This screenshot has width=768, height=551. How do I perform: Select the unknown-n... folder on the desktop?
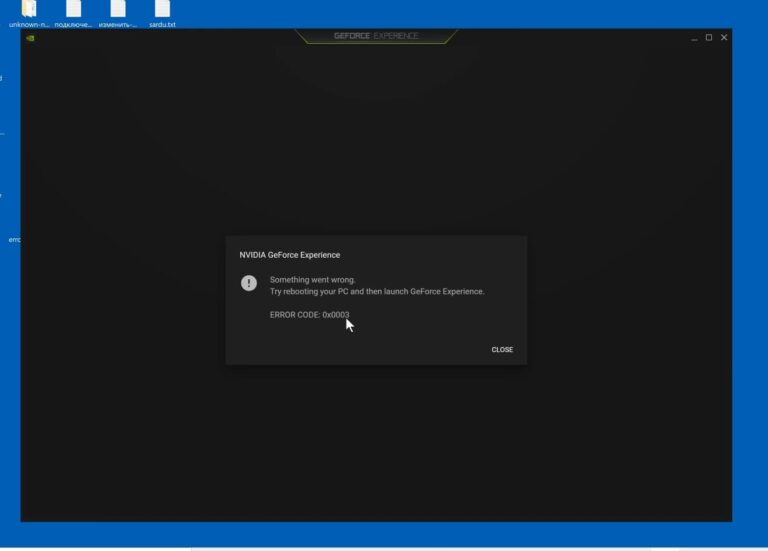(29, 11)
